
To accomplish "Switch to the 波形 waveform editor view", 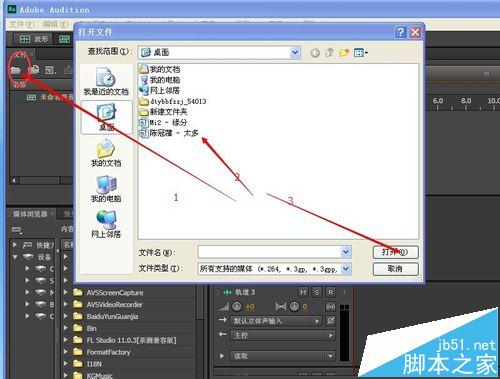I will coord(34,39).
